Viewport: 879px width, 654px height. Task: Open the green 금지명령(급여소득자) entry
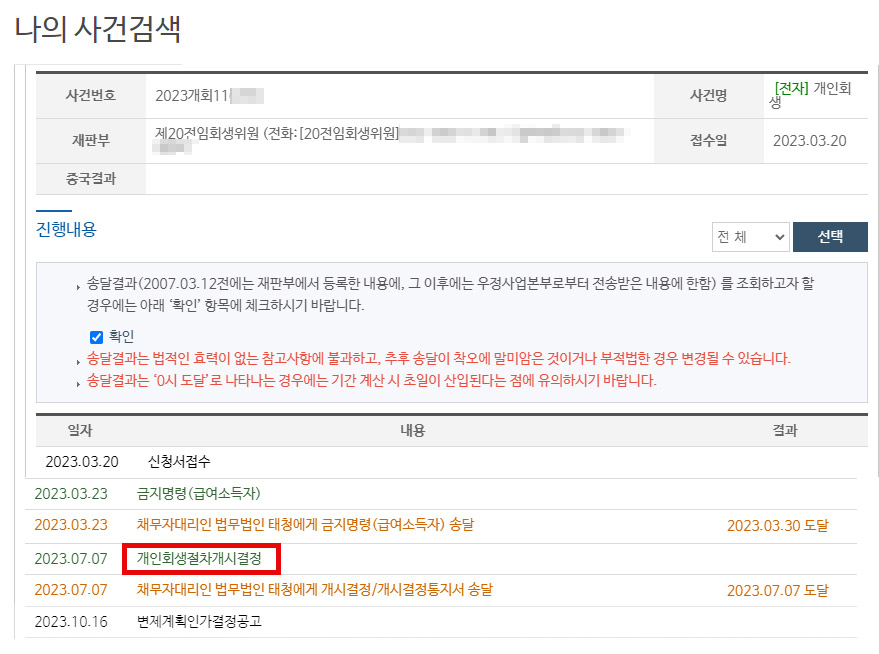click(198, 494)
